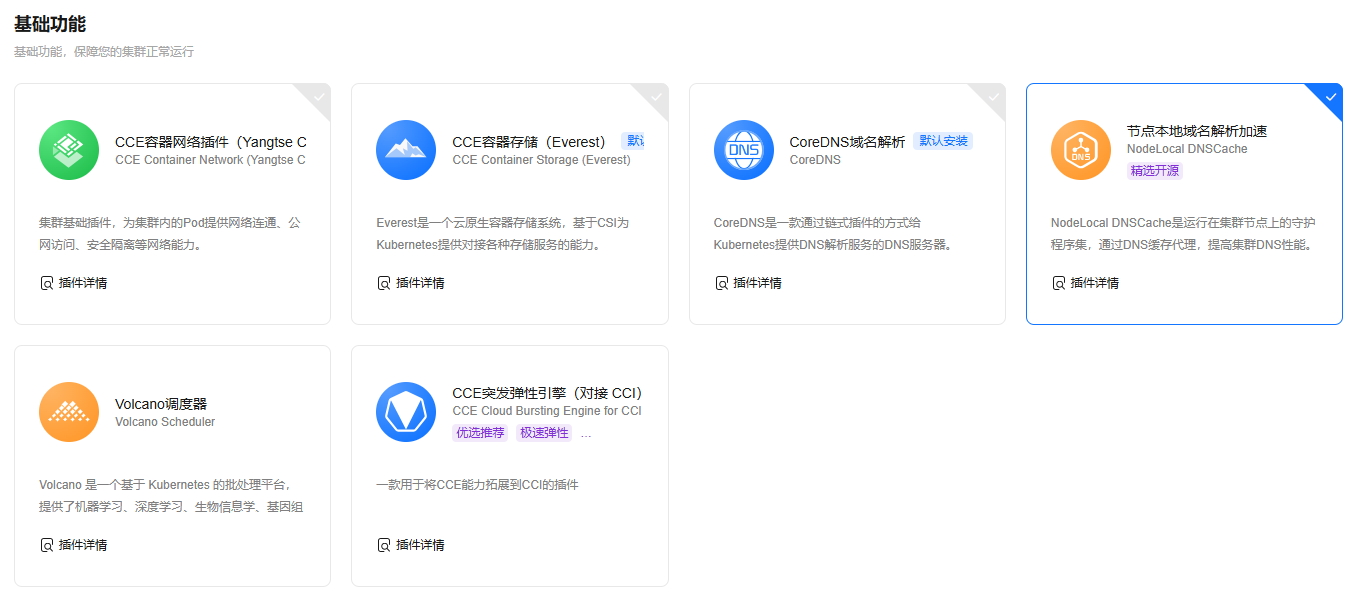1361x595 pixels.
Task: Click the subtitle CCE Cloud Bursting Engine for CCI
Action: point(547,411)
